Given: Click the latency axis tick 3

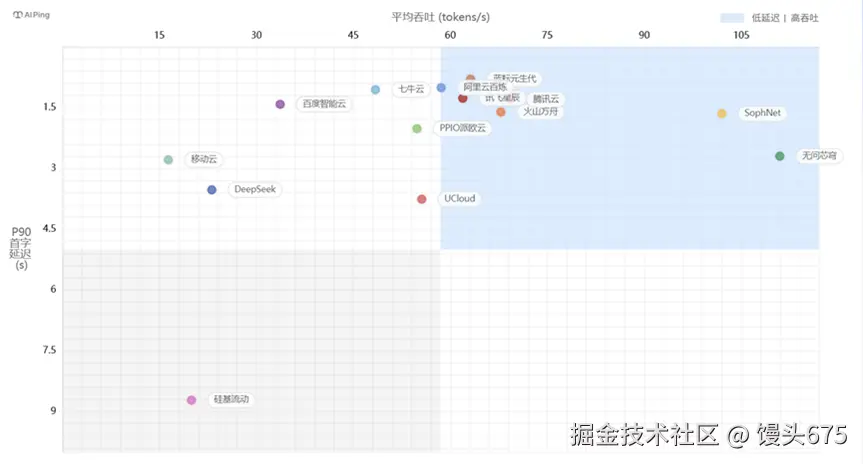Looking at the screenshot, I should point(53,167).
